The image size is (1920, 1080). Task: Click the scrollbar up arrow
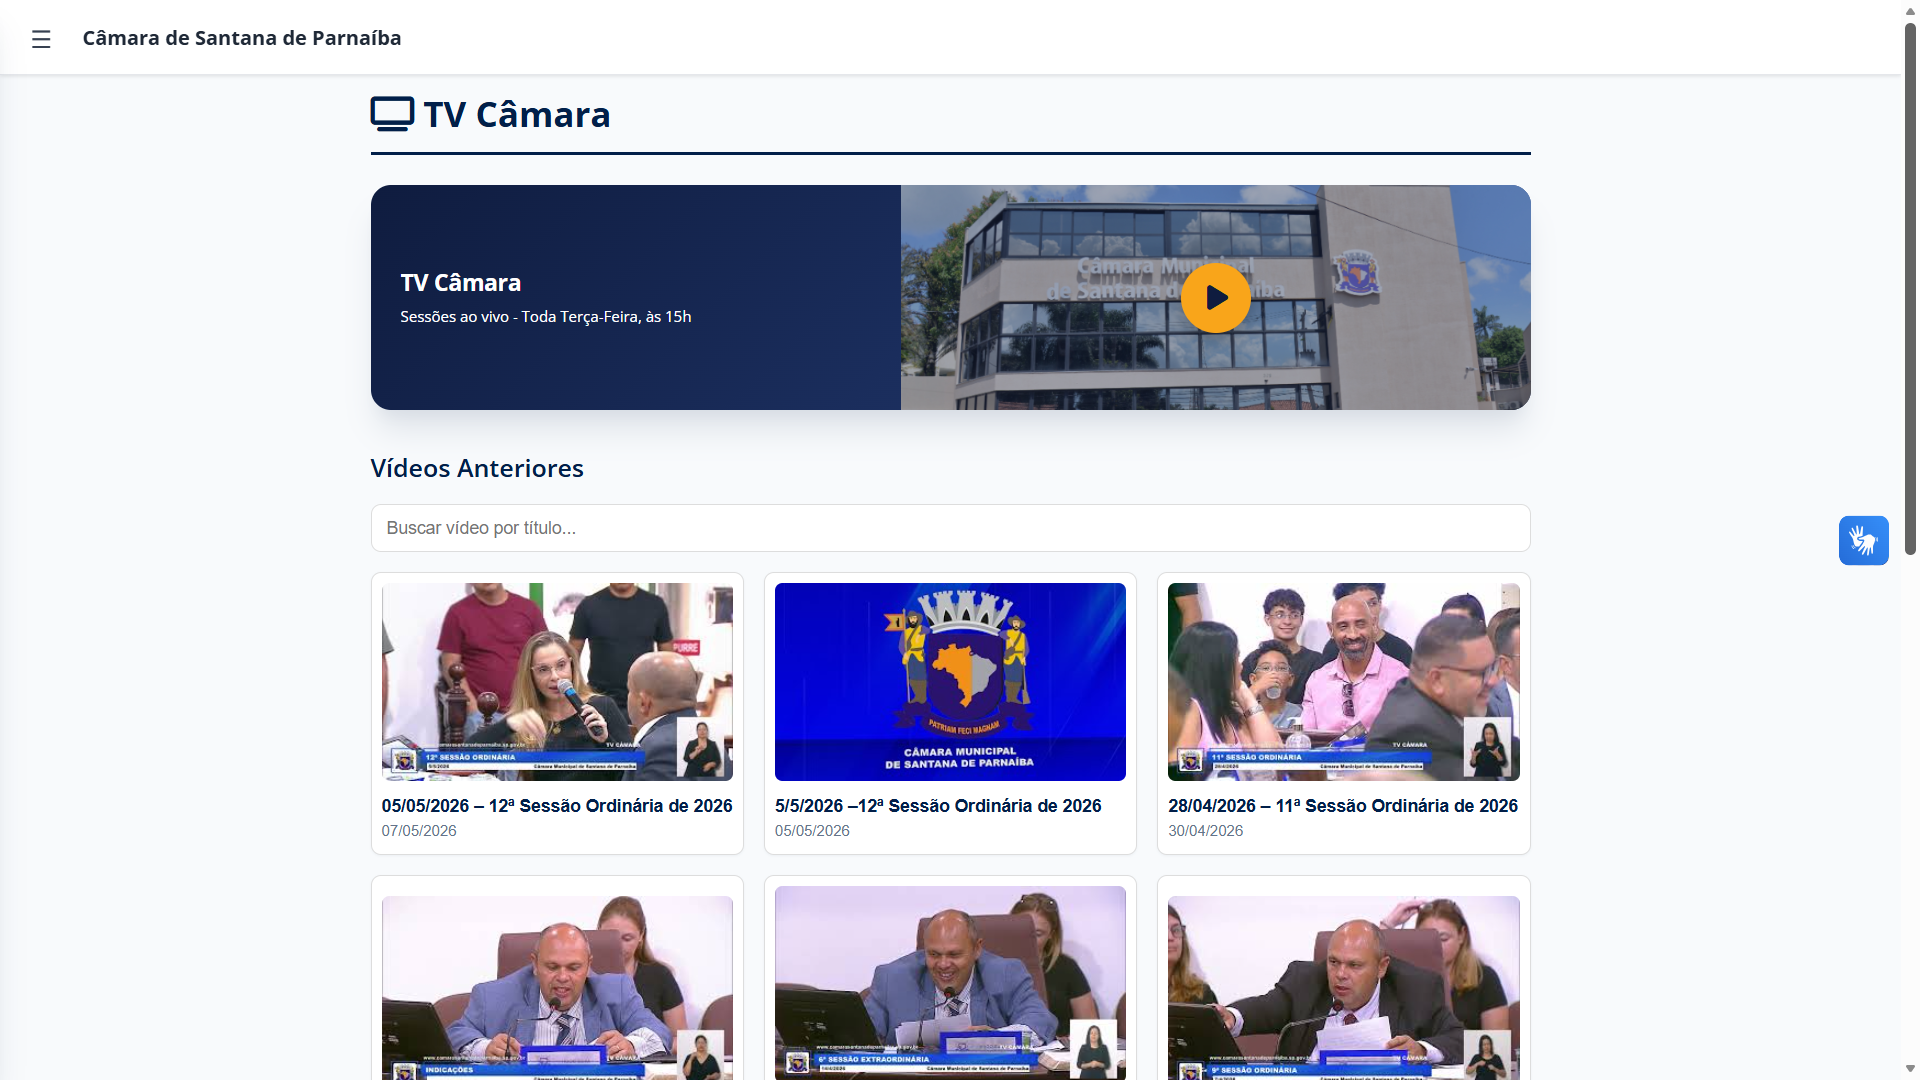click(x=1910, y=10)
